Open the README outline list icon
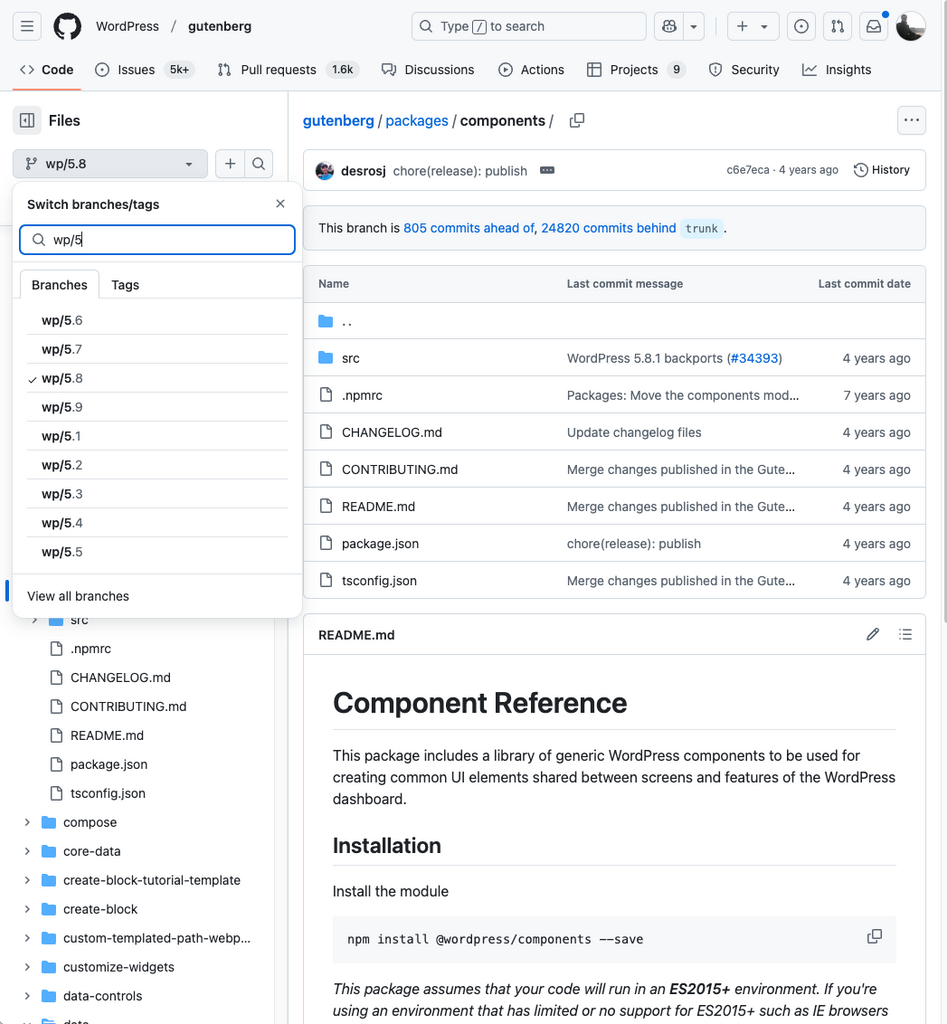The image size is (947, 1024). point(905,634)
